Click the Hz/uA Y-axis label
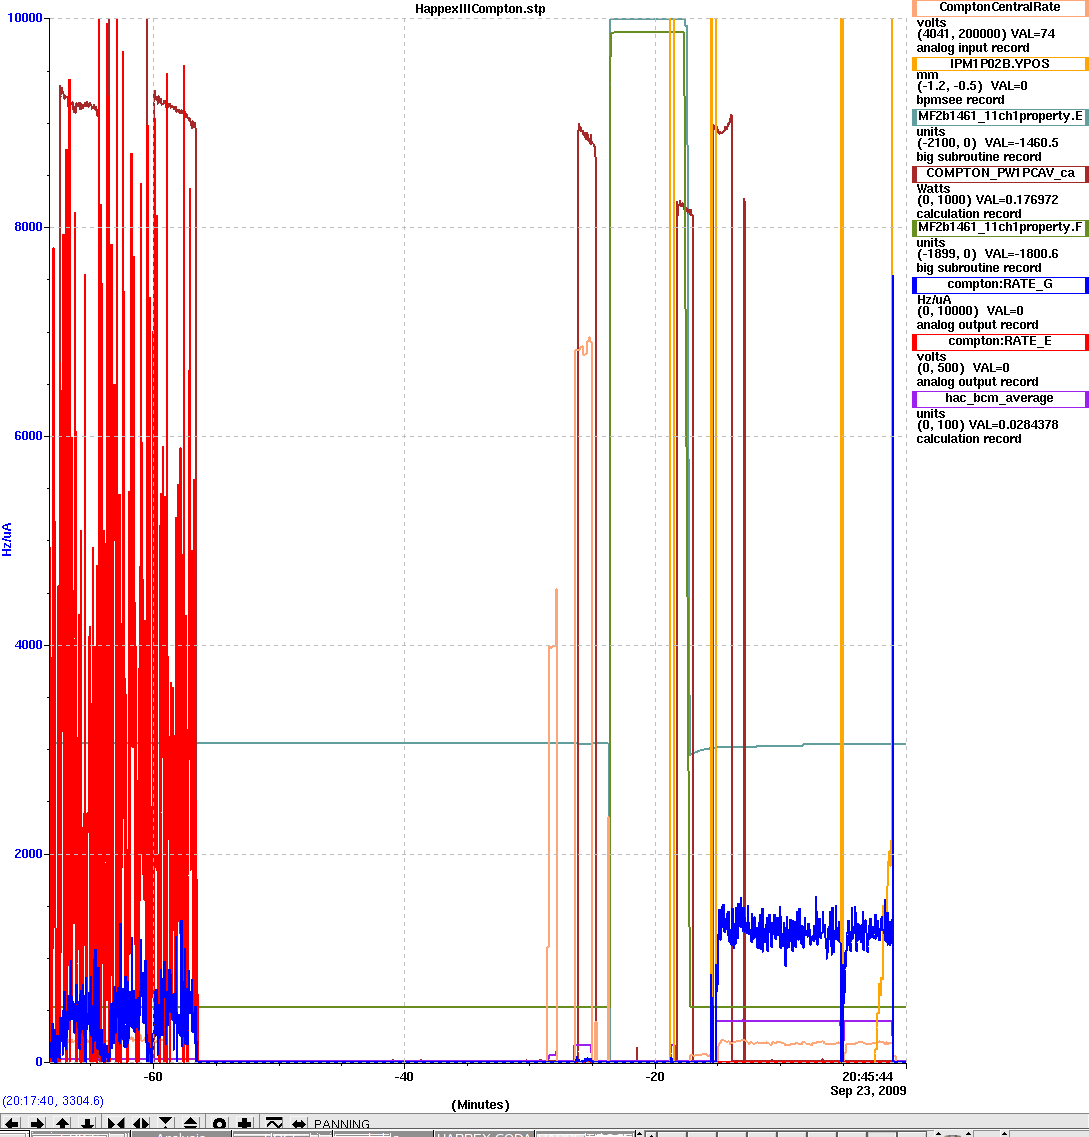The height and width of the screenshot is (1137, 1089). (7, 539)
